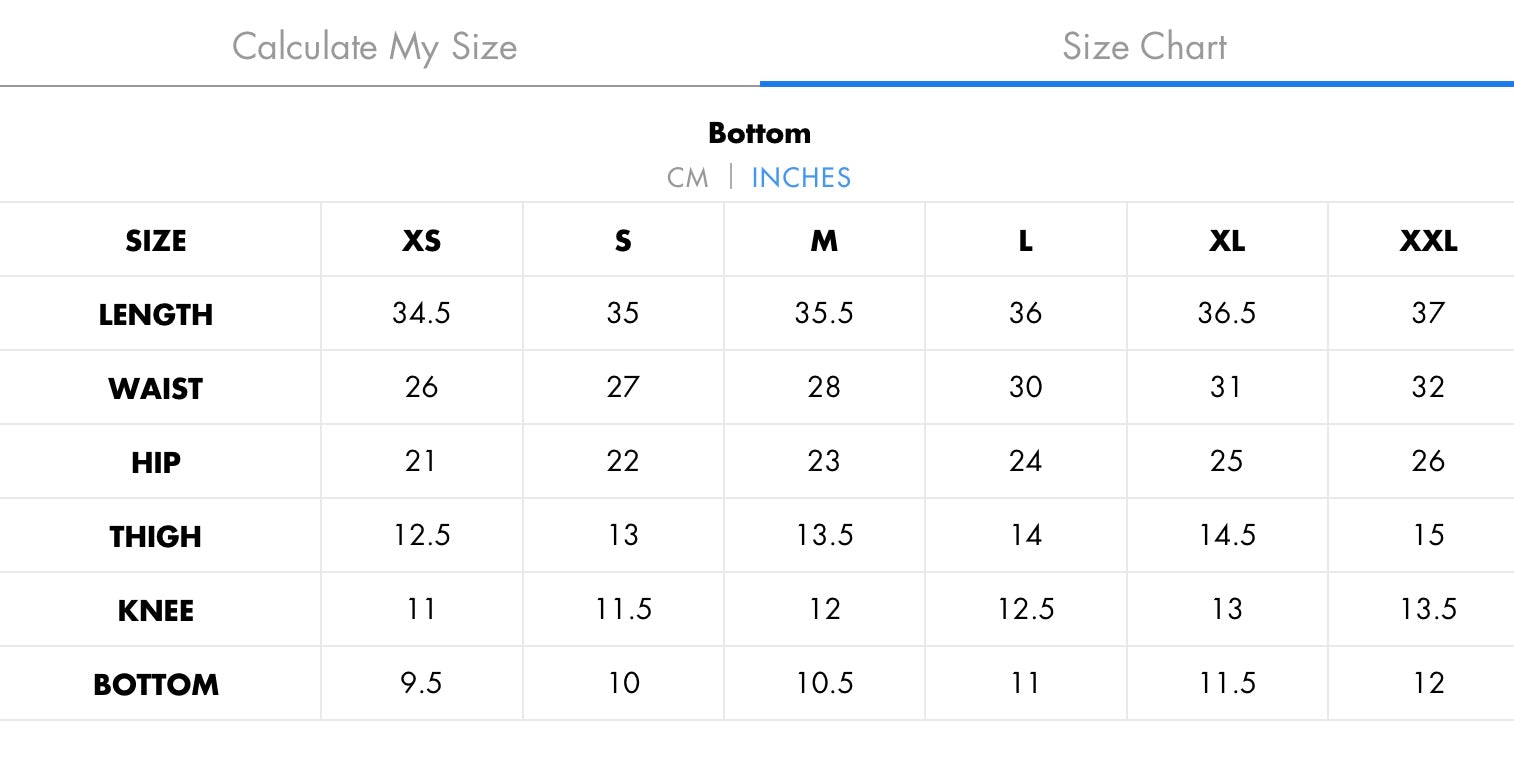The height and width of the screenshot is (770, 1514).
Task: Select INCHES as the measurement unit
Action: coord(801,178)
